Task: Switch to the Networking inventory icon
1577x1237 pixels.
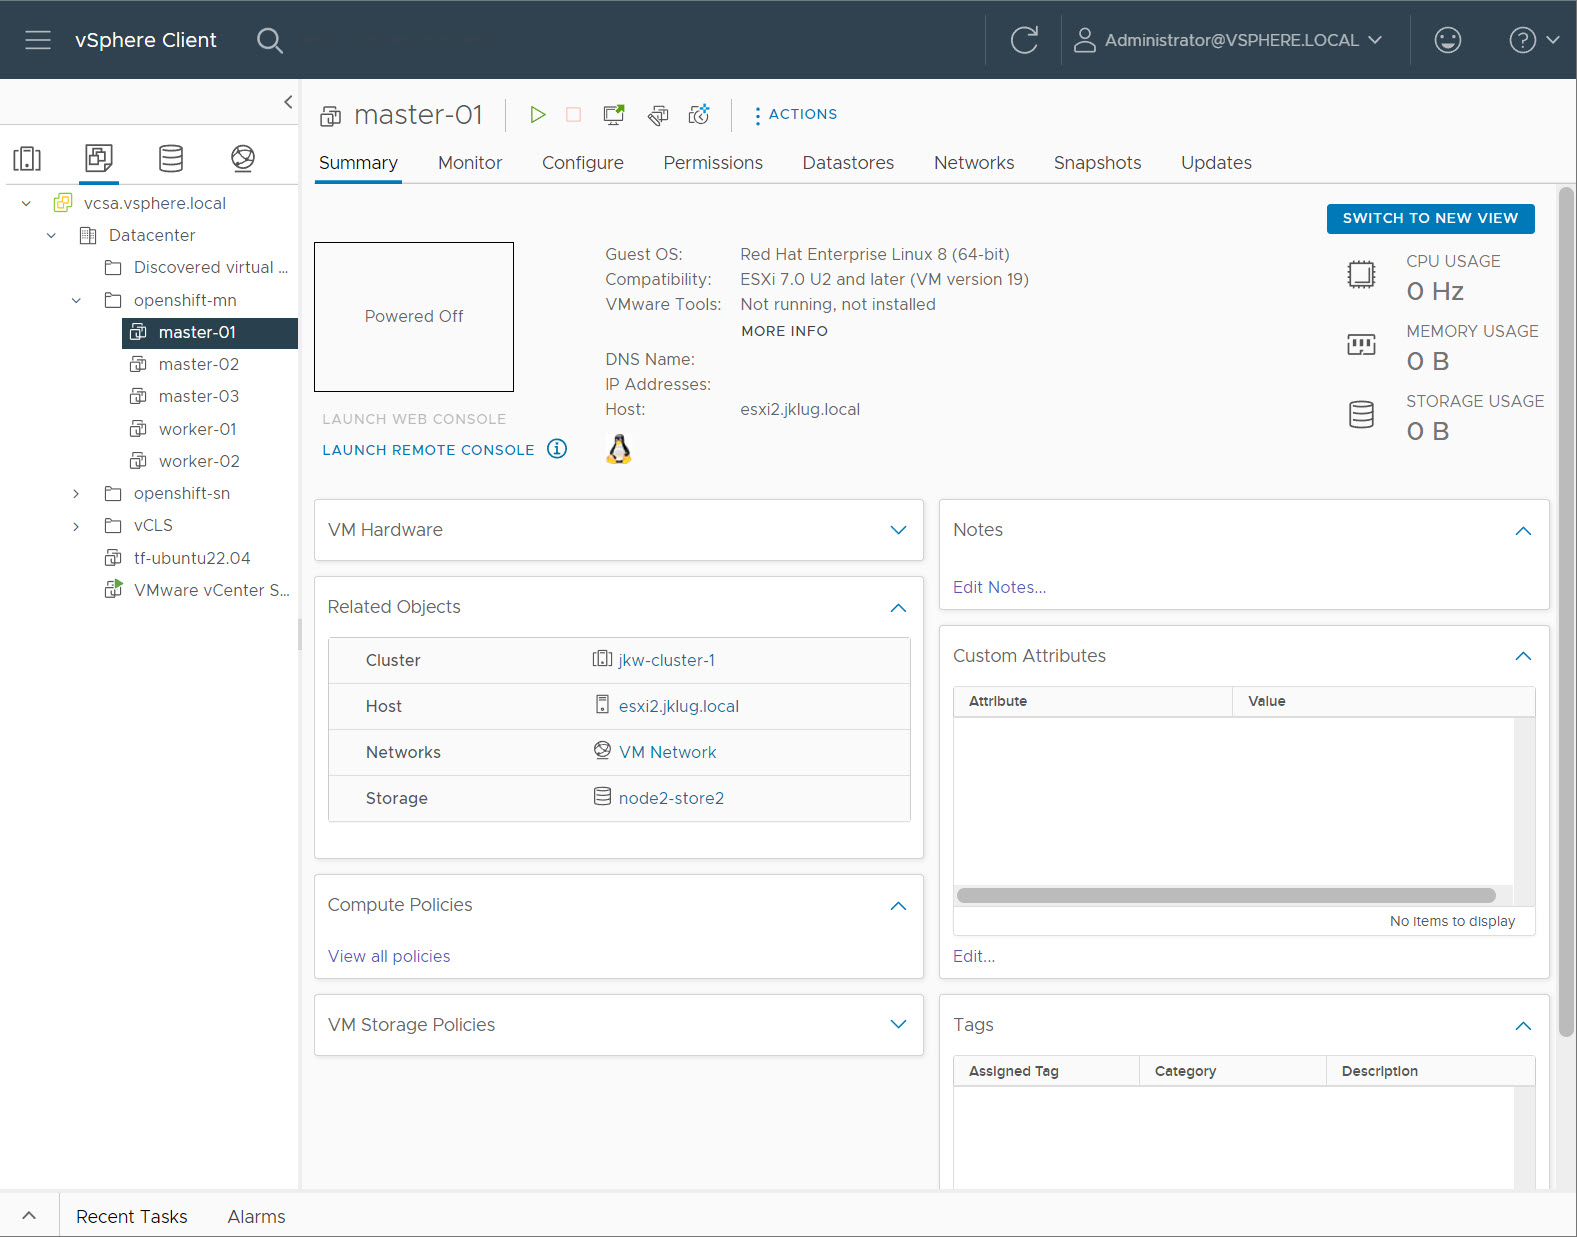Action: tap(243, 158)
